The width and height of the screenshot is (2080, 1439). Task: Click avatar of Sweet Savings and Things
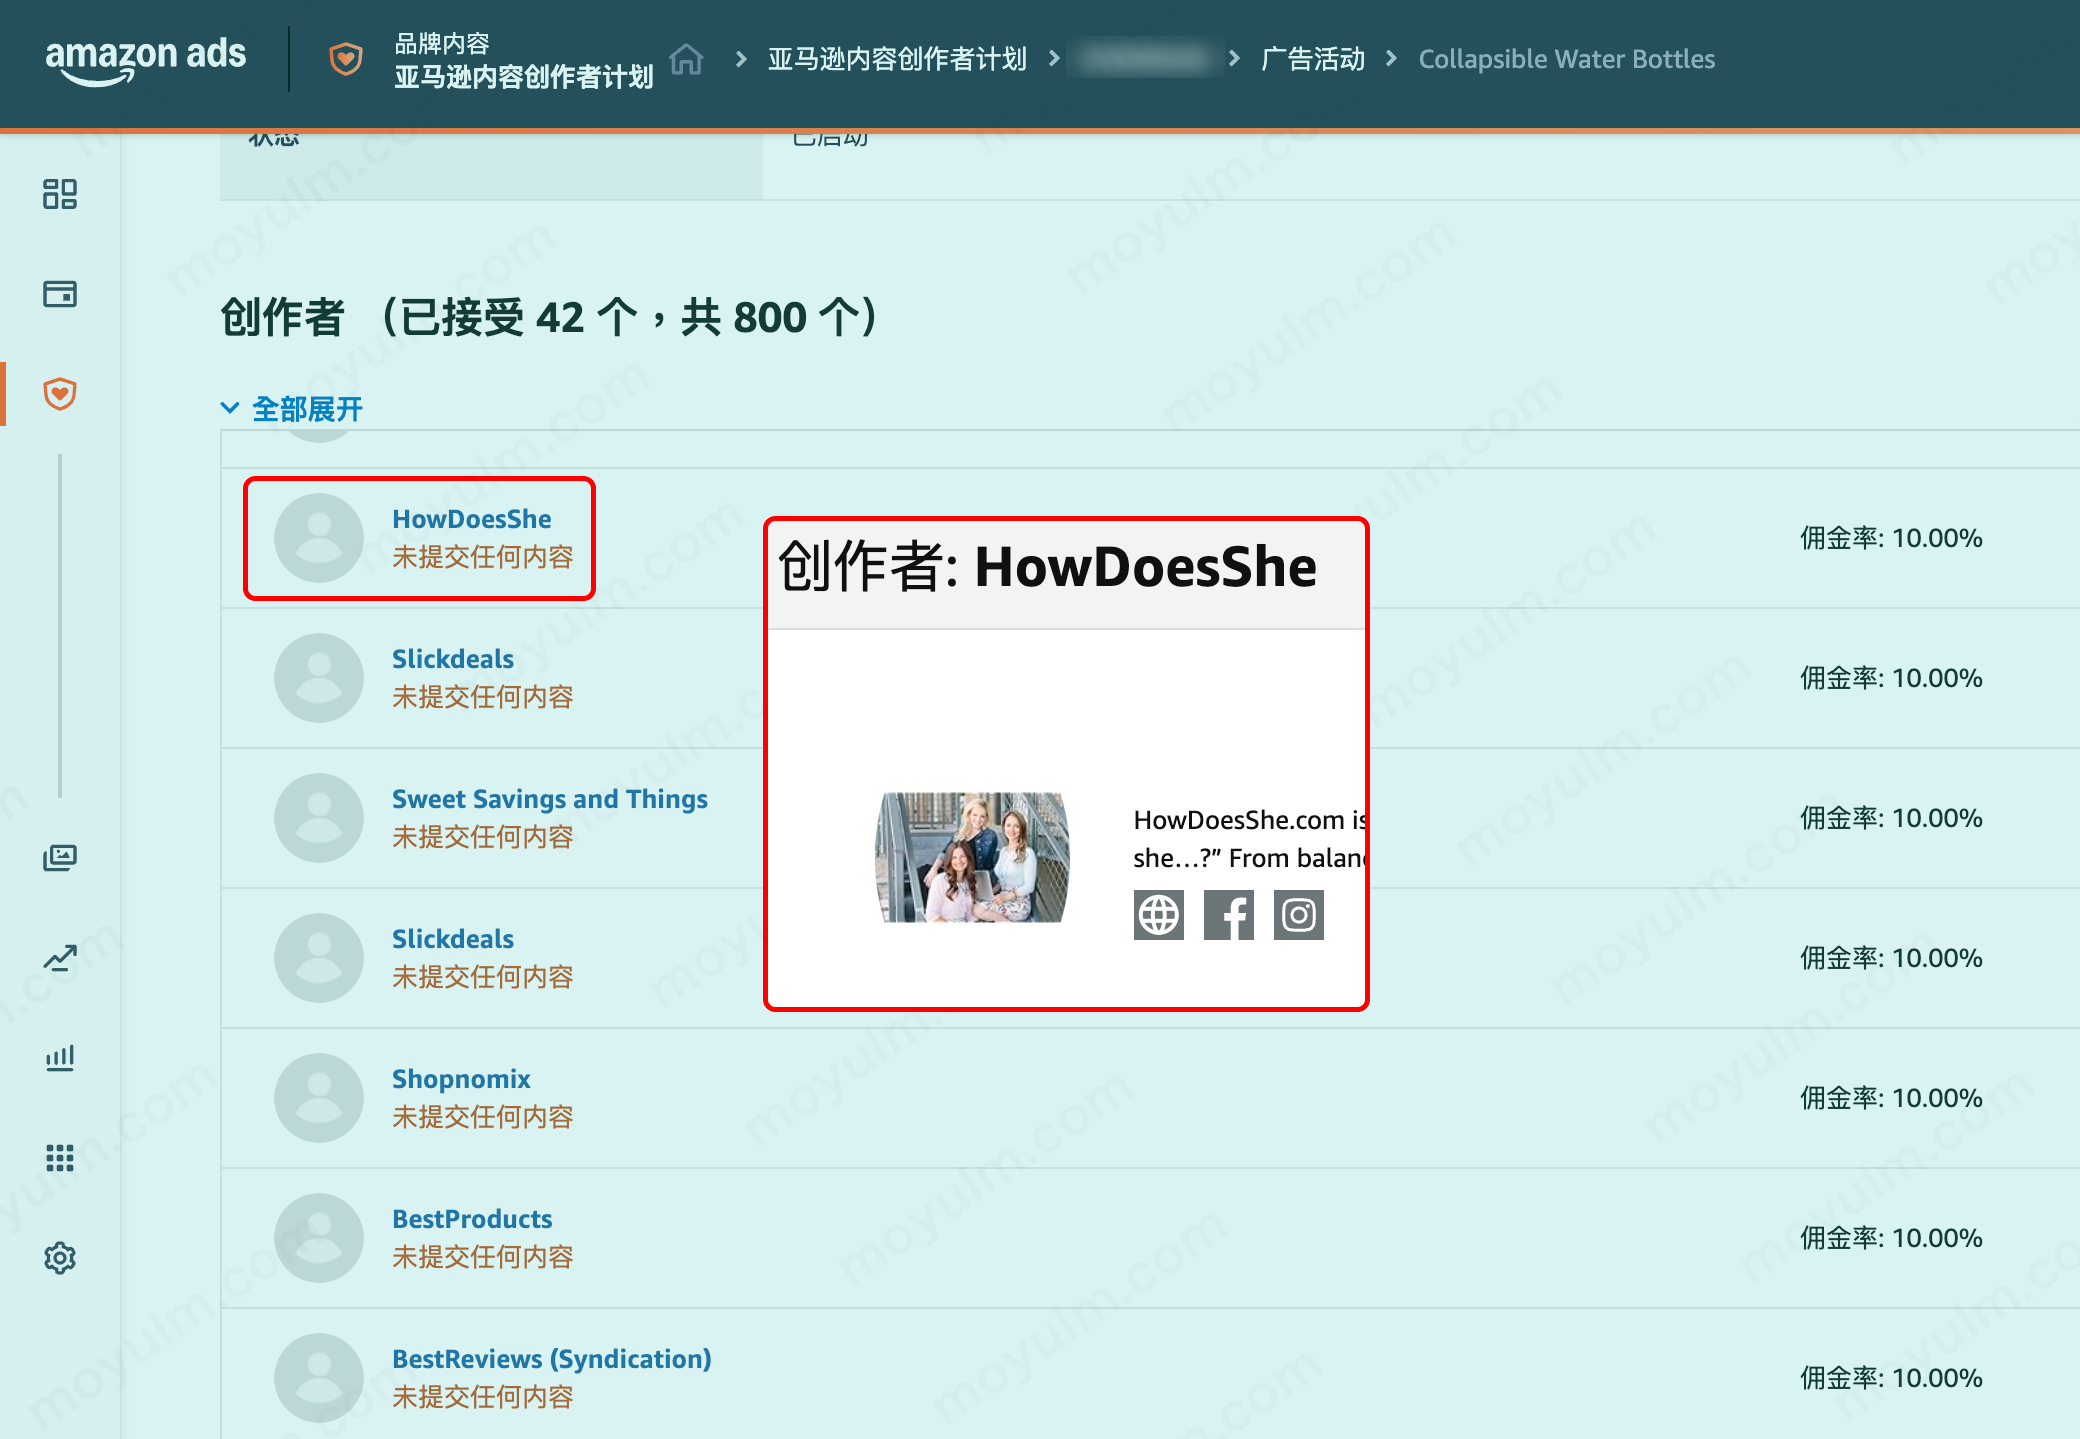click(319, 818)
